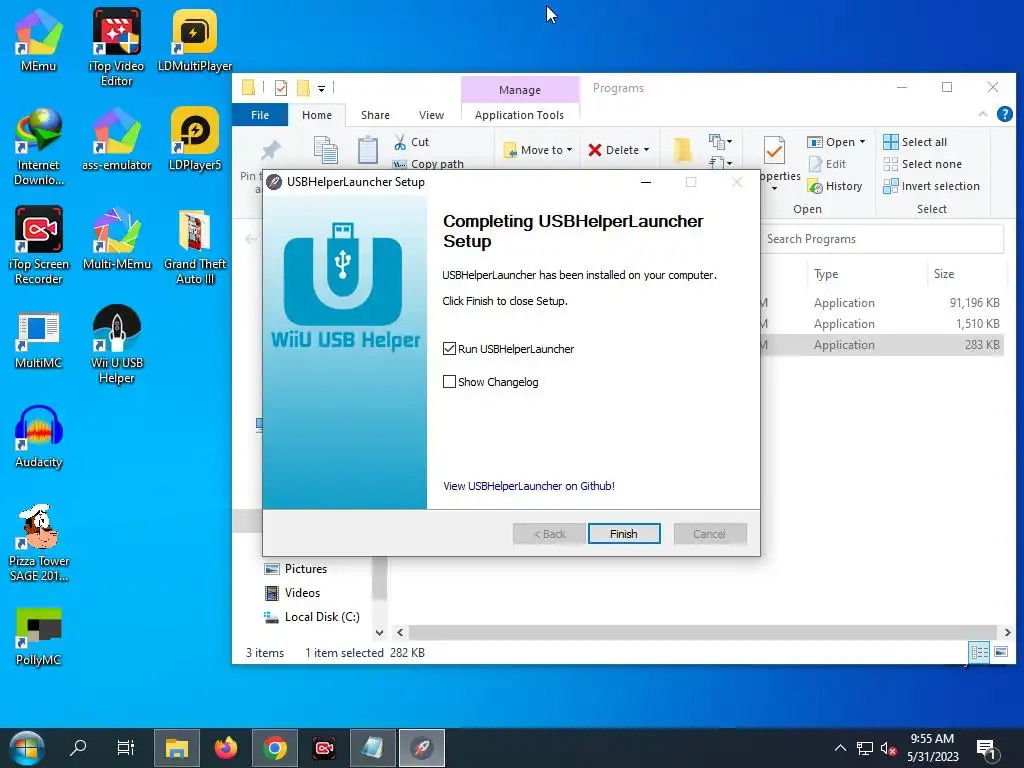Select the Audacity desktop icon
This screenshot has width=1024, height=768.
pos(39,436)
